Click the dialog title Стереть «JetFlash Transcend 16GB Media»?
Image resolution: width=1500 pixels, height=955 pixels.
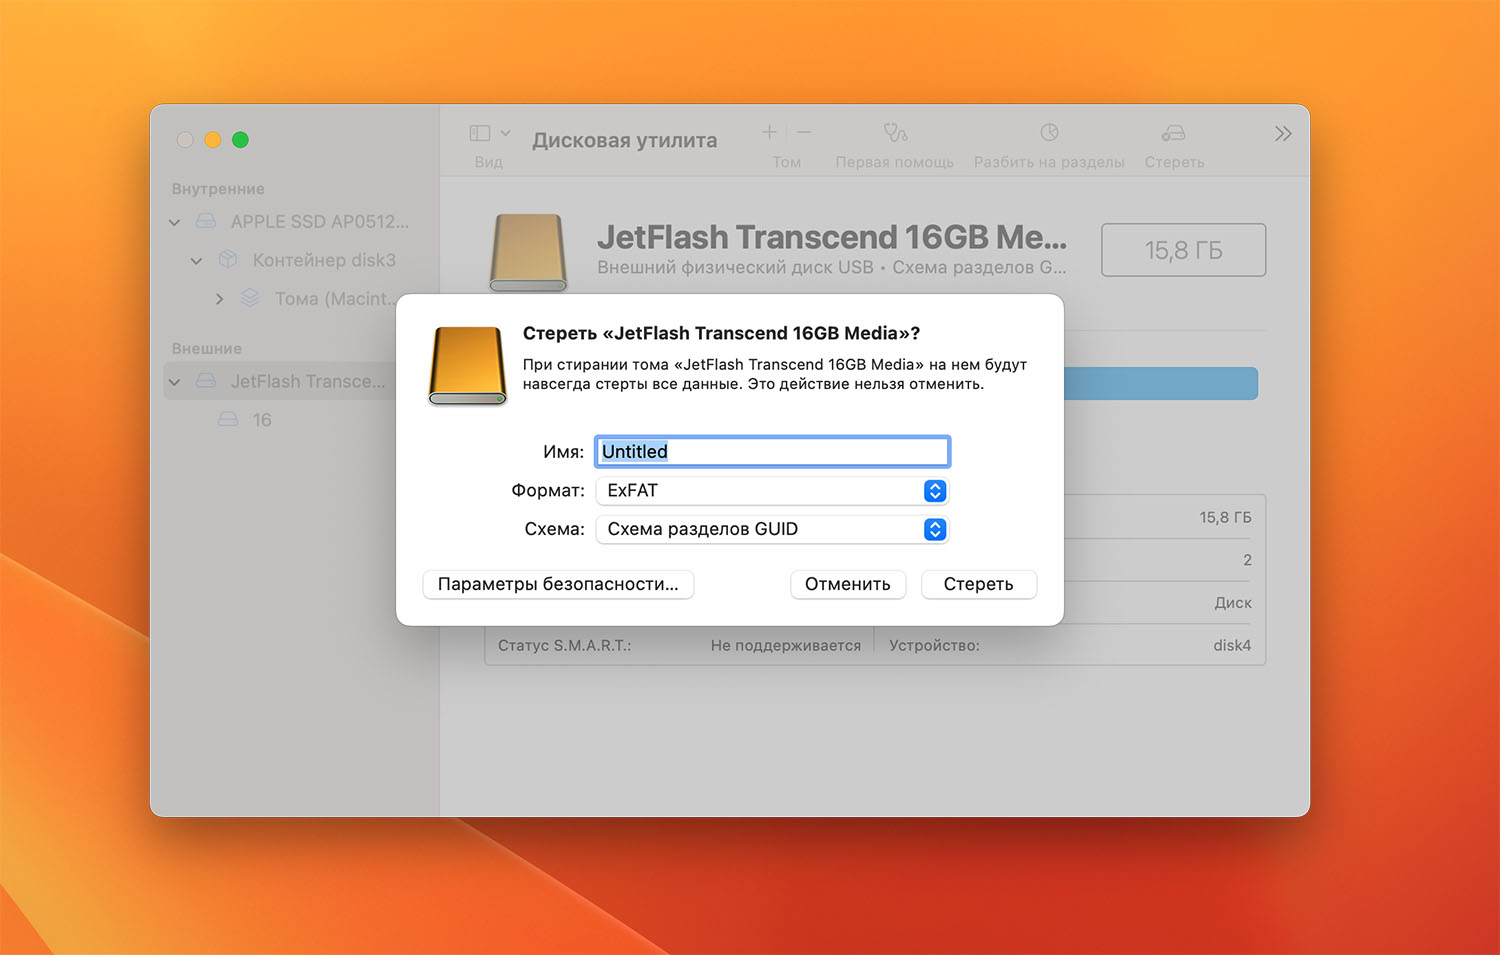721,334
